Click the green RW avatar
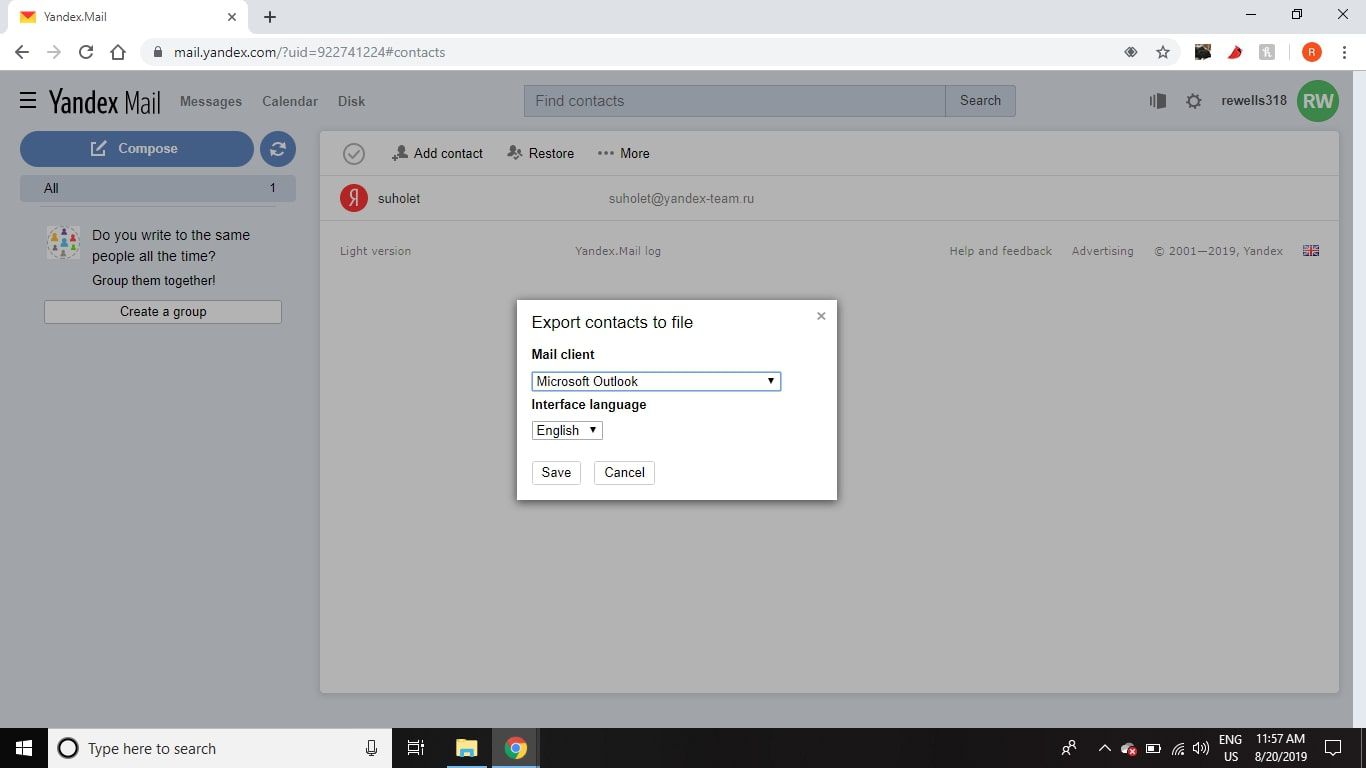 (x=1318, y=101)
